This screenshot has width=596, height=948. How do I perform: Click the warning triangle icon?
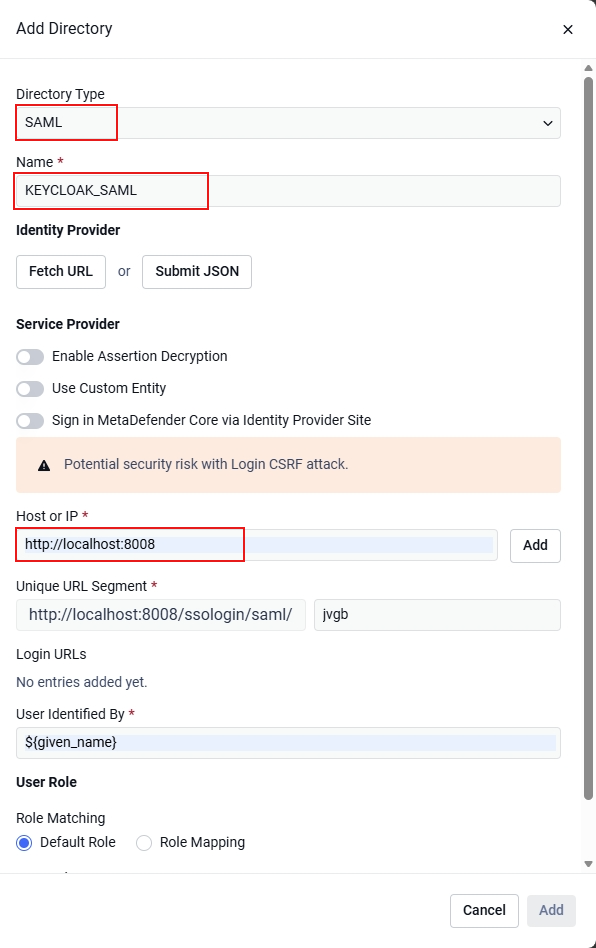[44, 465]
